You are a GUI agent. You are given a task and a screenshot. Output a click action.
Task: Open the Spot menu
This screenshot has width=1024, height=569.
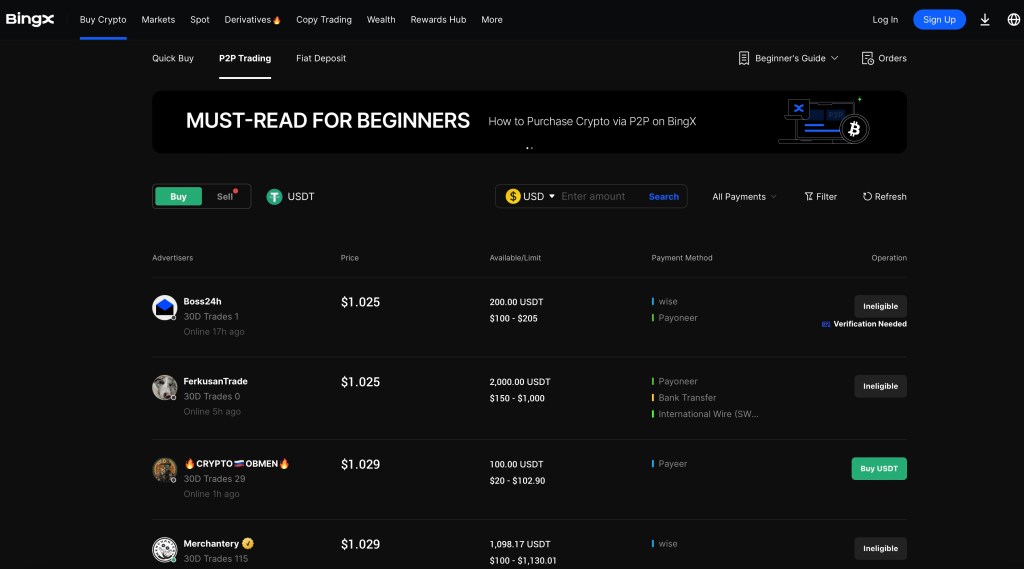coord(200,20)
